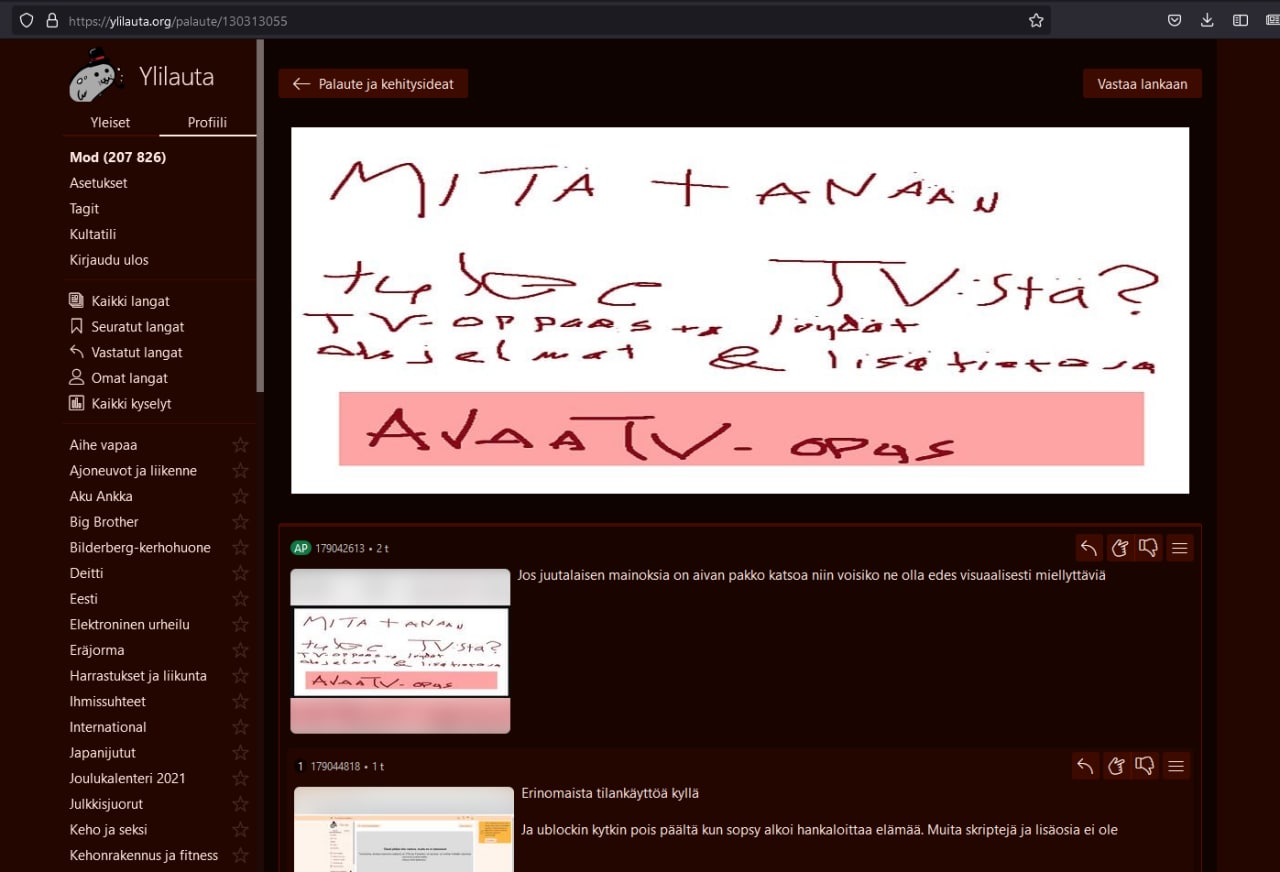Open the Firefox sidebar panel button
Screen dimensions: 1280x872
click(1240, 20)
